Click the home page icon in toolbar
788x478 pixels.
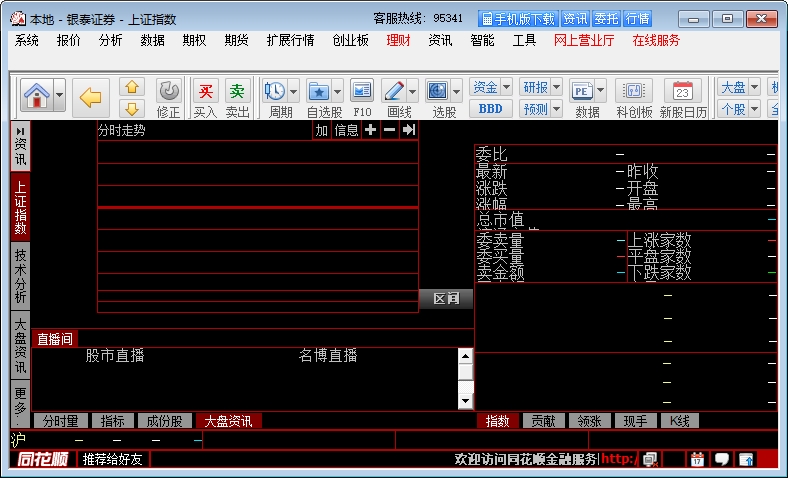36,96
